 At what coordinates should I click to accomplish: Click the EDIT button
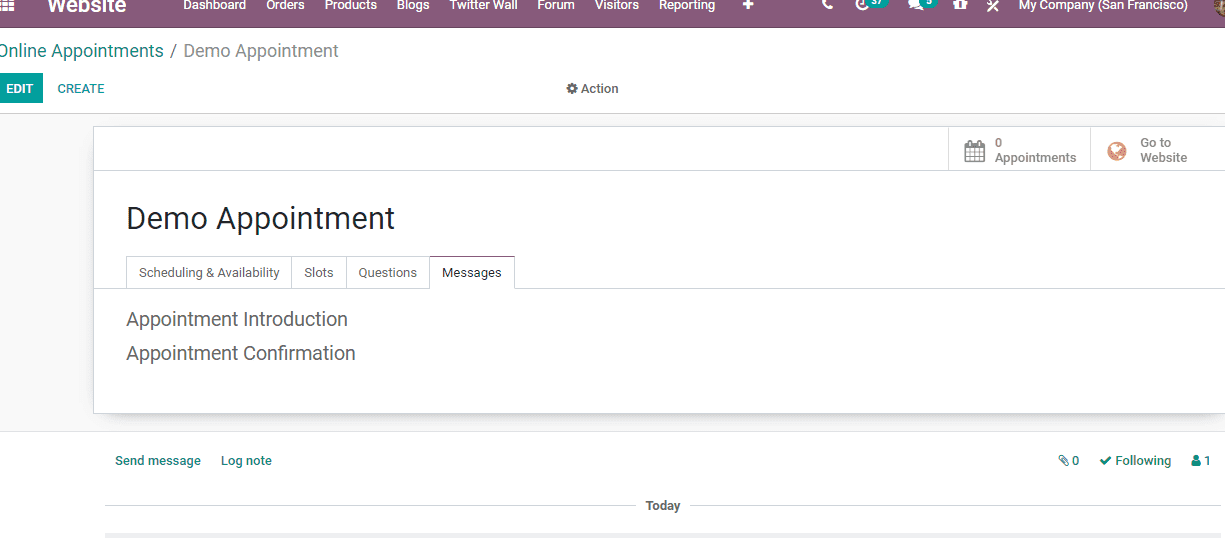point(20,89)
